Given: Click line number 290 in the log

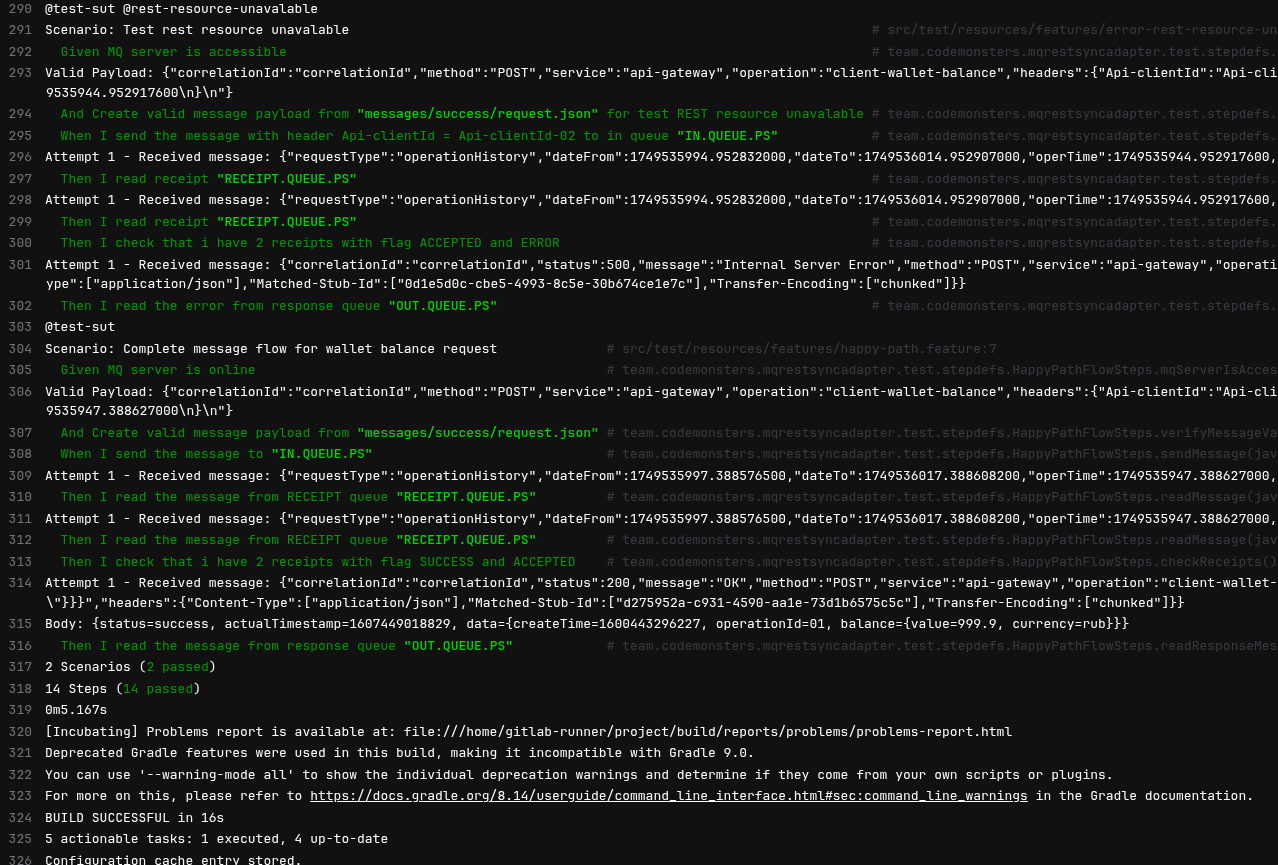Looking at the screenshot, I should click(20, 9).
